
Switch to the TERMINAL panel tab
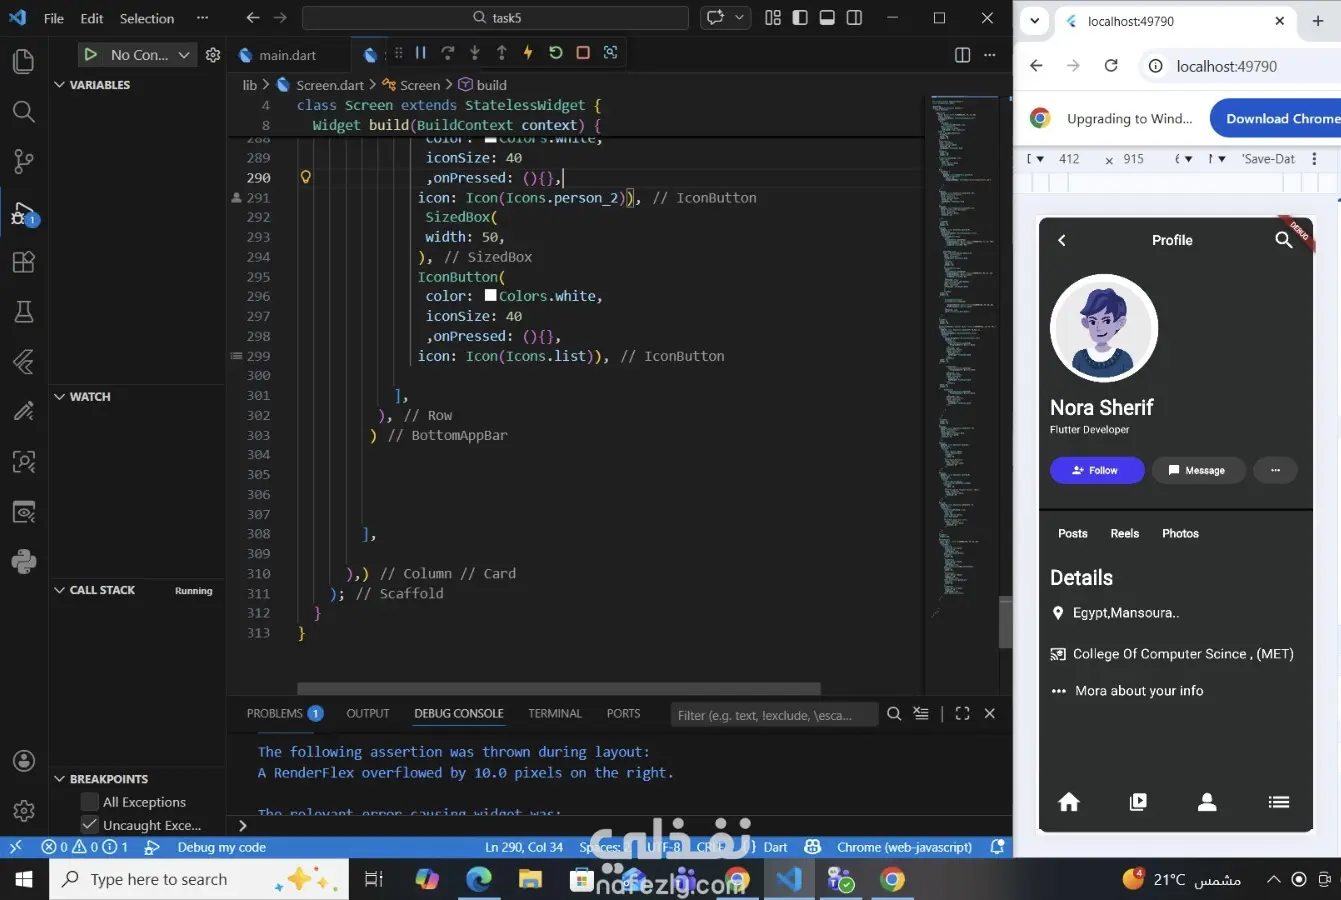pyautogui.click(x=555, y=713)
